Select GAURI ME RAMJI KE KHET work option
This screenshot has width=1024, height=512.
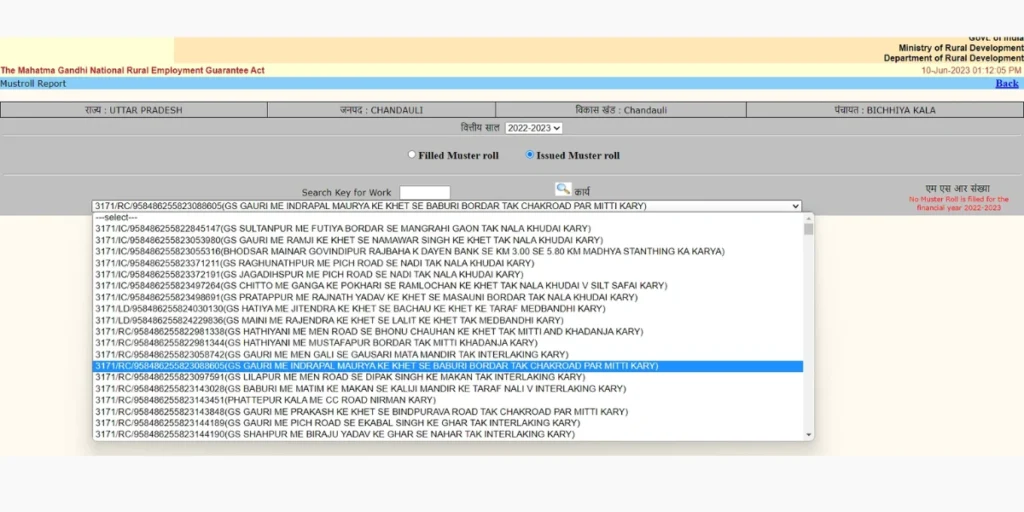349,240
